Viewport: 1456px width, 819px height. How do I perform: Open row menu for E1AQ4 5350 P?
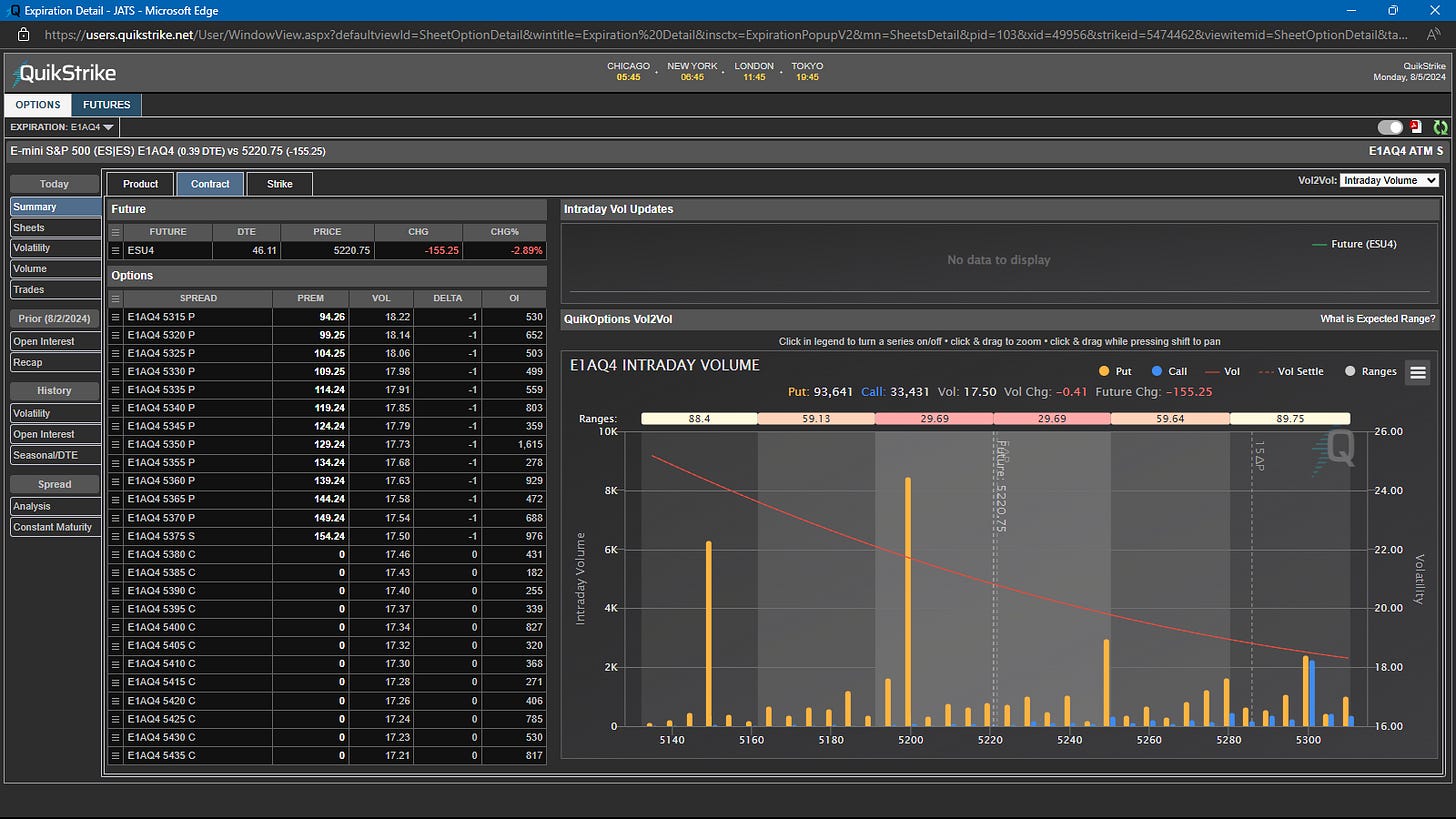point(116,445)
